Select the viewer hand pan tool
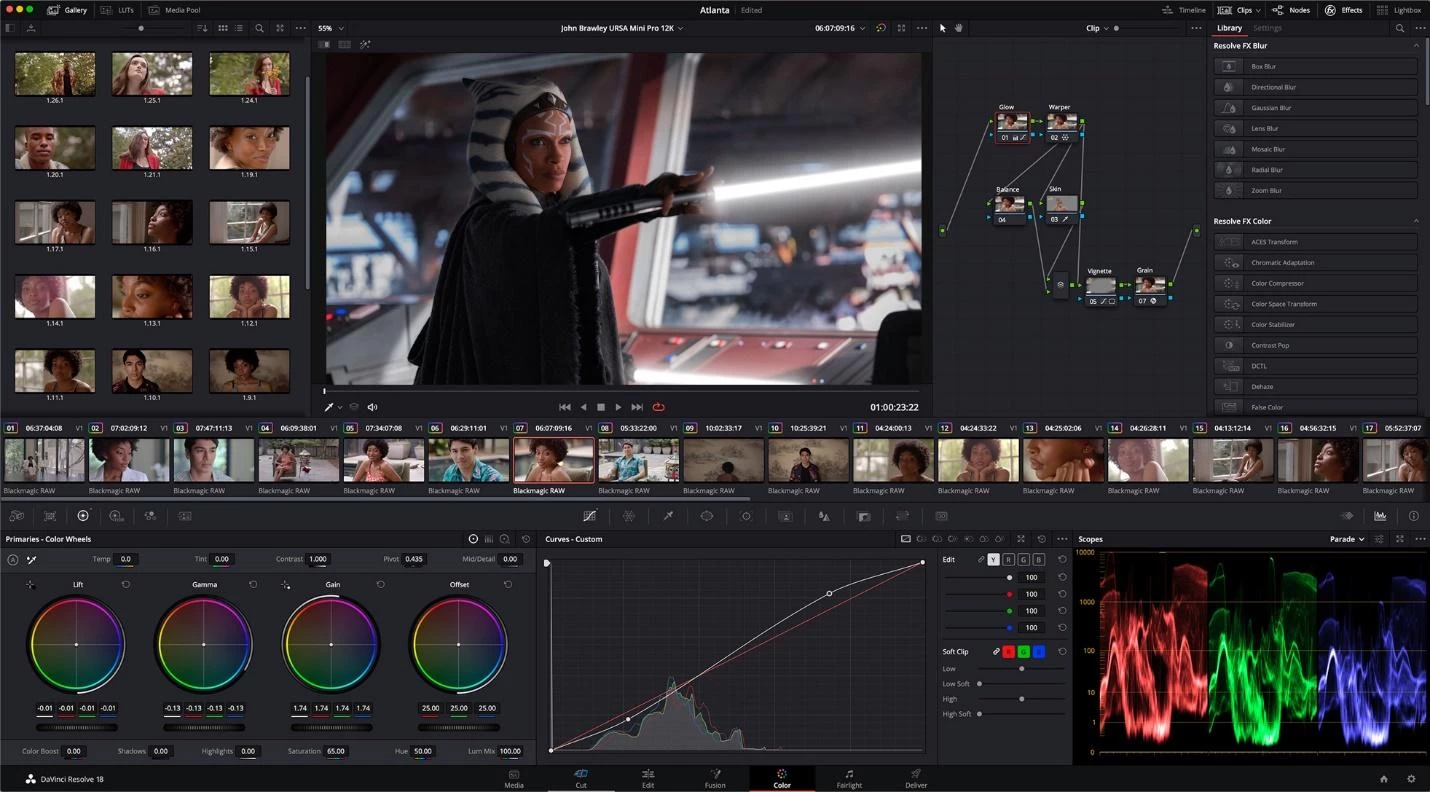1430x792 pixels. (958, 28)
